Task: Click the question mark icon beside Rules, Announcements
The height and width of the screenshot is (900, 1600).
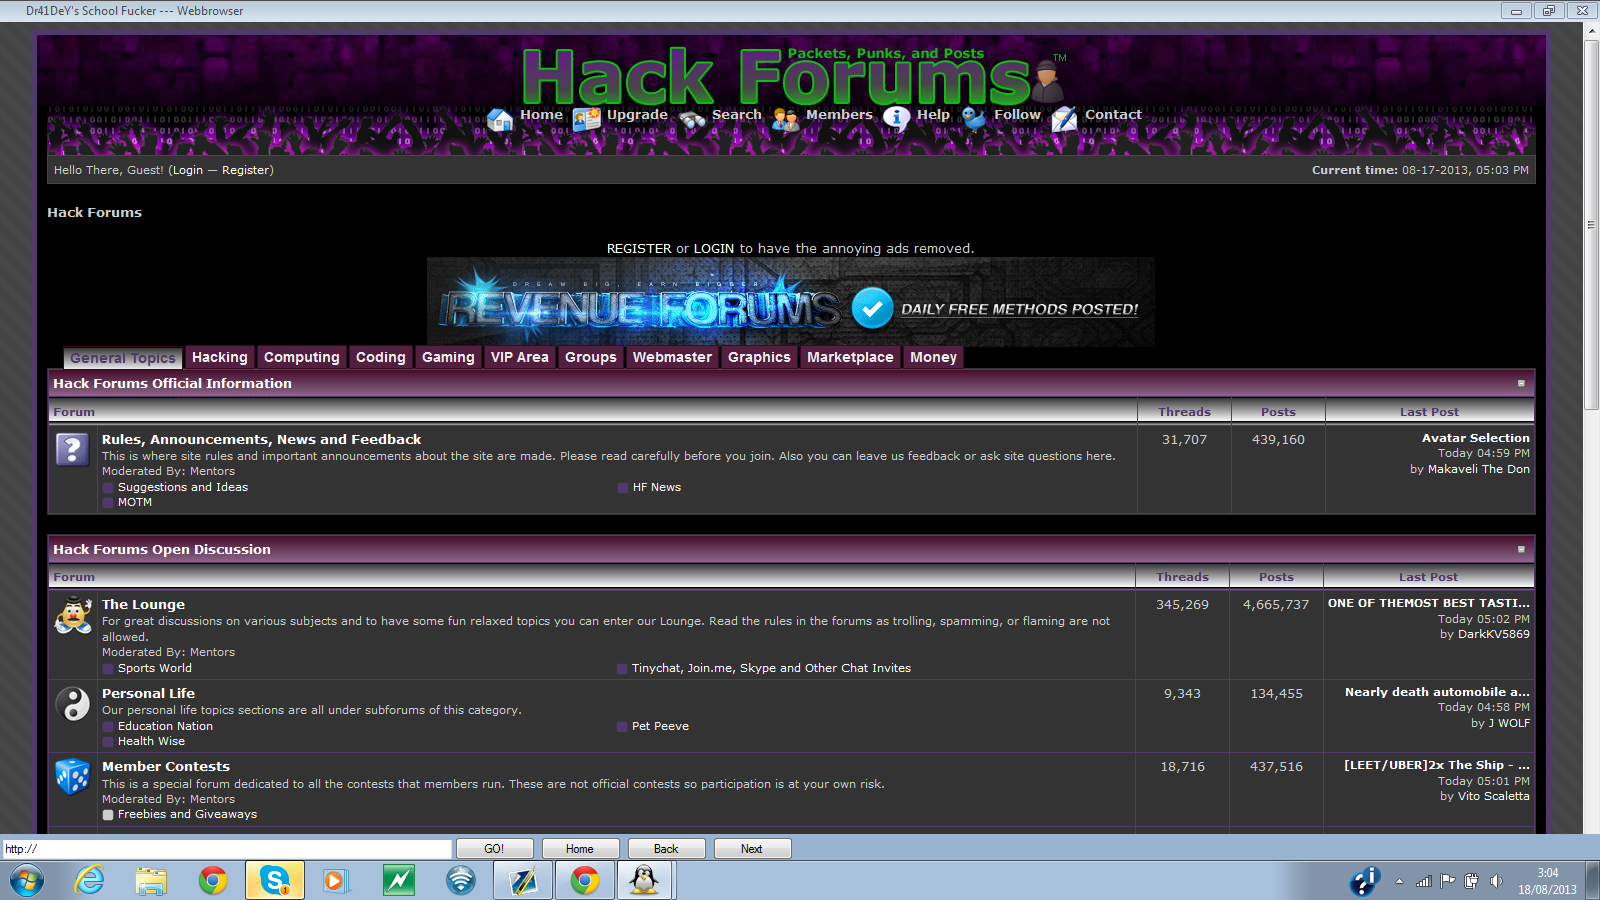Action: coord(72,450)
